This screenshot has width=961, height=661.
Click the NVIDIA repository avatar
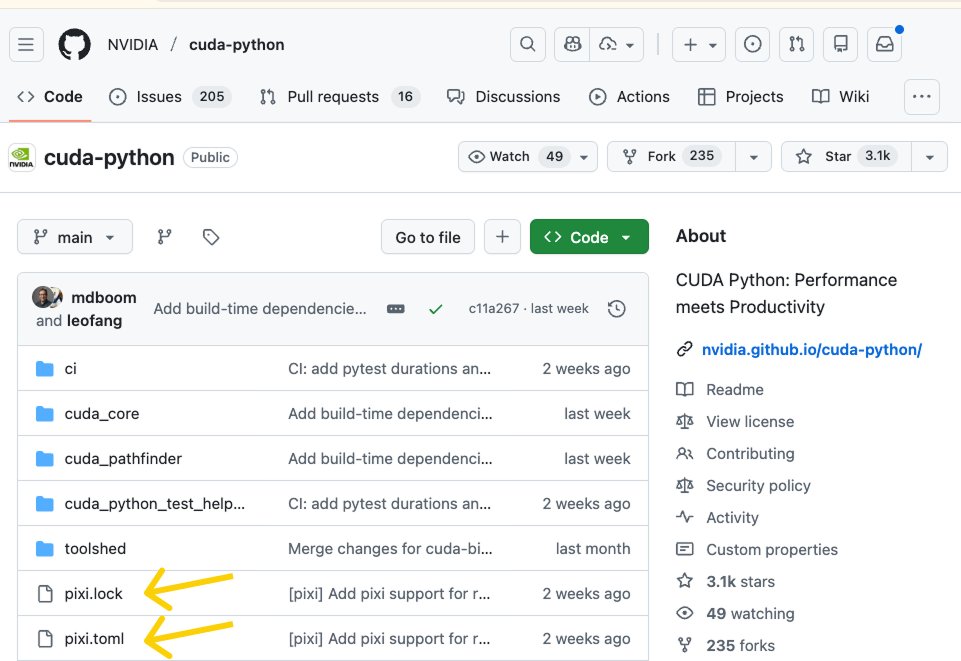point(21,157)
